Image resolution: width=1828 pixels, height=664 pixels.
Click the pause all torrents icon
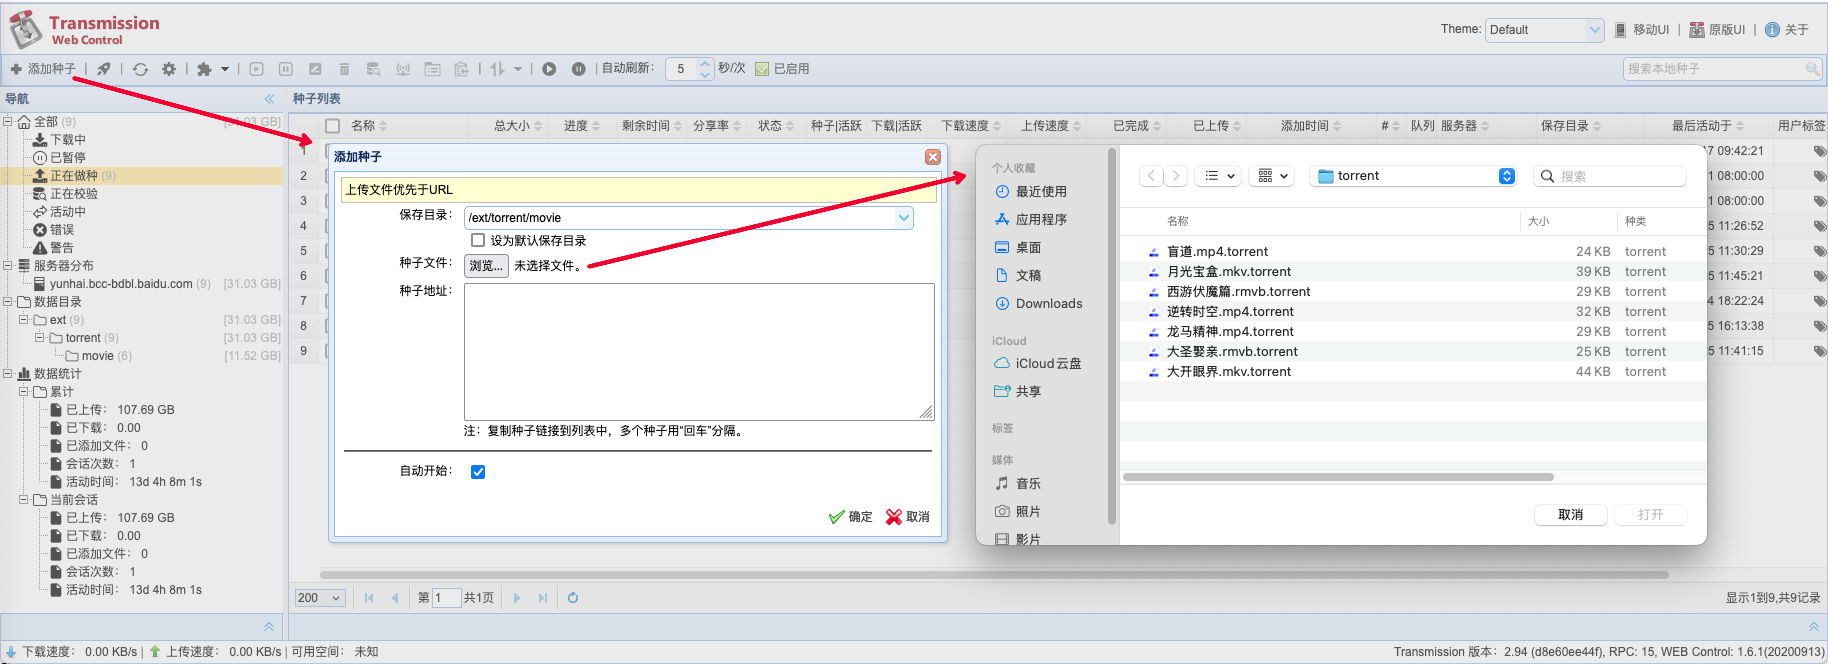pyautogui.click(x=578, y=69)
